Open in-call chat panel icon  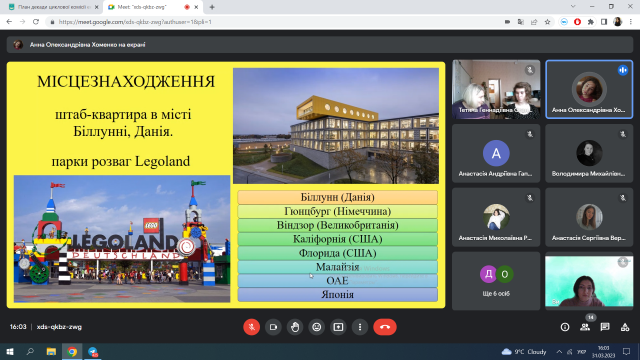605,327
